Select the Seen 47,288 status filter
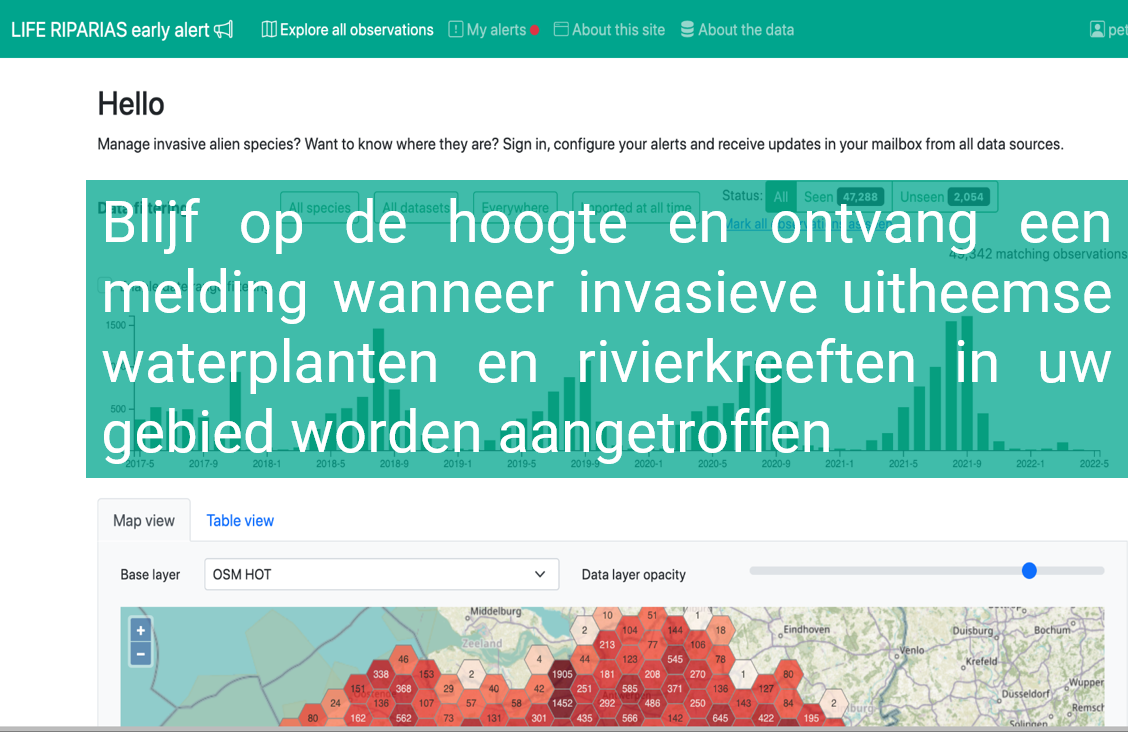Image resolution: width=1148 pixels, height=732 pixels. click(844, 197)
